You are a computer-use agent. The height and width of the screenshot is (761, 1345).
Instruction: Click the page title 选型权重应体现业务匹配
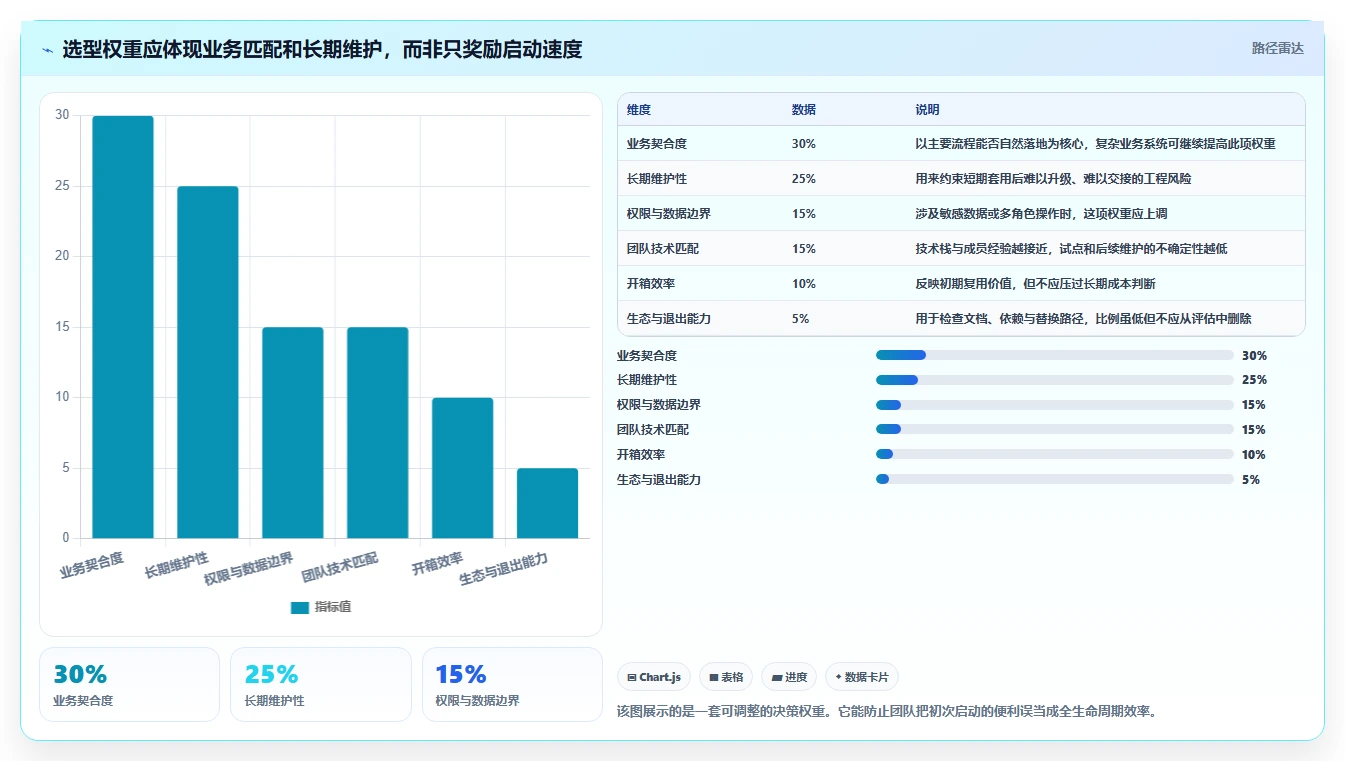[x=322, y=49]
